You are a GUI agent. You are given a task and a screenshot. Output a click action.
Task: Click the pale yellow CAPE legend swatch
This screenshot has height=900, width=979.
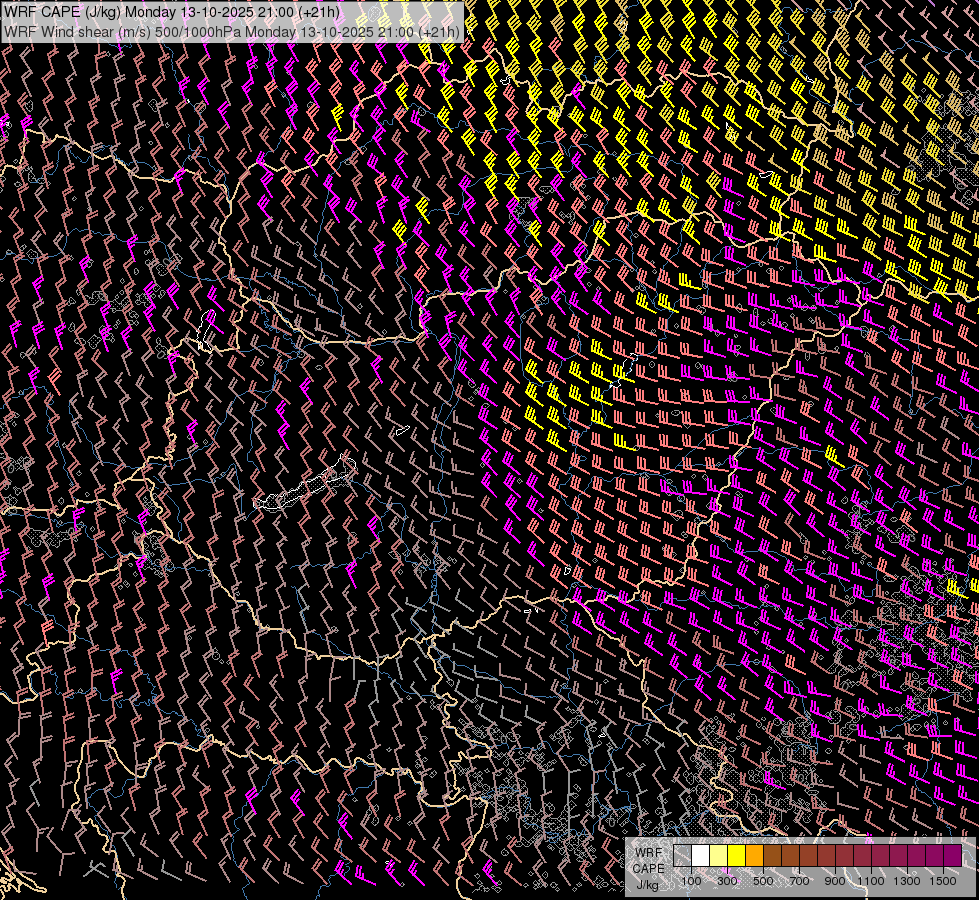coord(719,855)
